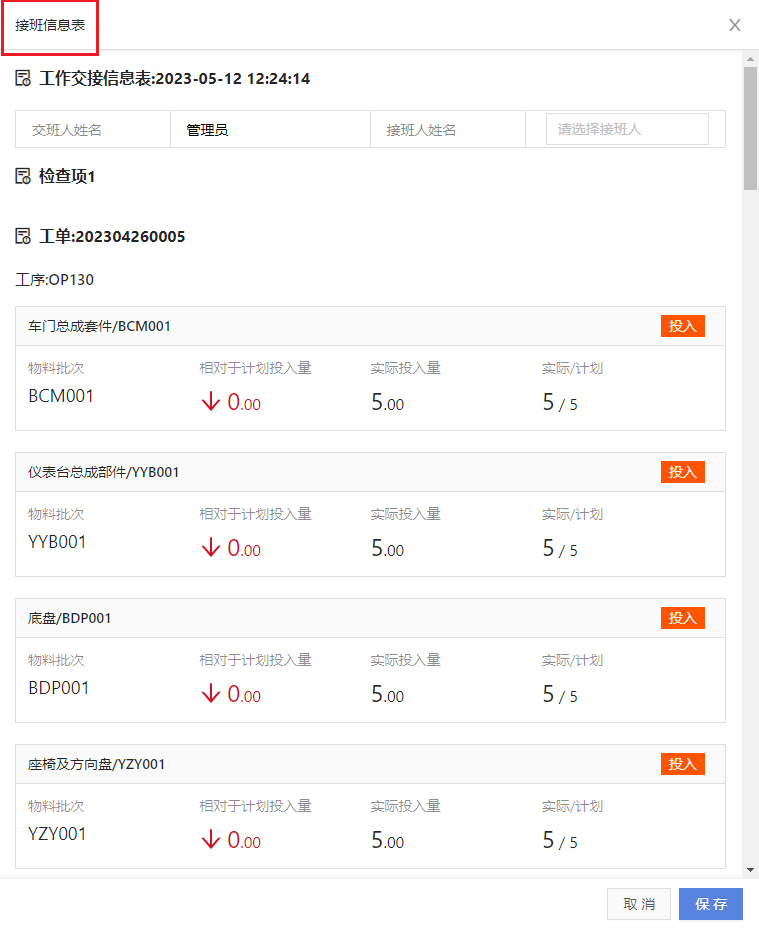This screenshot has width=759, height=929.
Task: Click 物料批次 label in YYB001 card
Action: pos(56,514)
